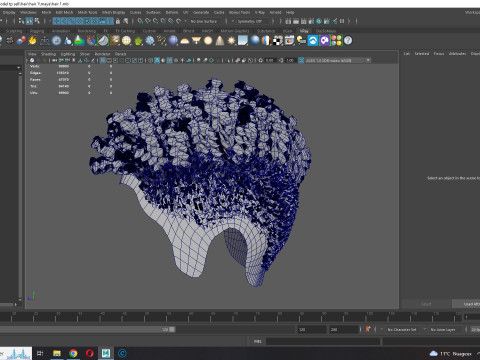
Task: Click the playback end time field 200
Action: point(343,329)
